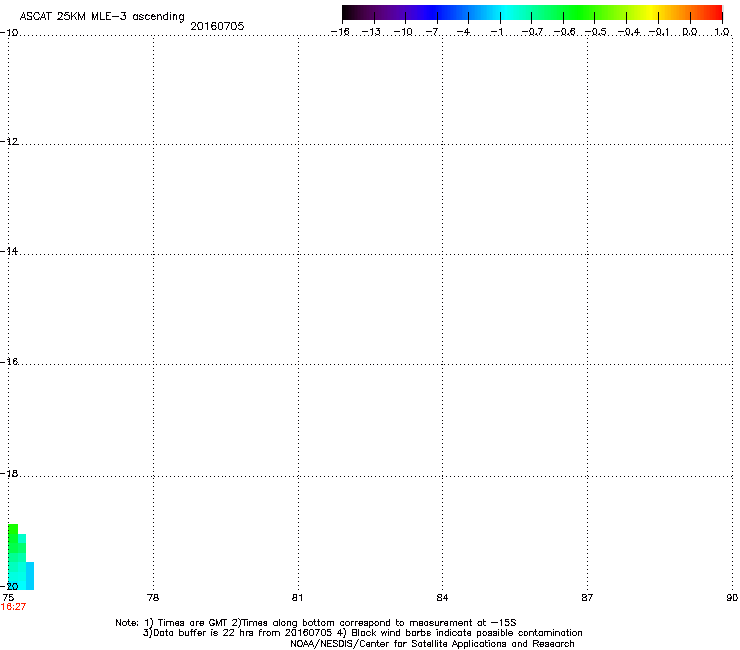Screen dimensions: 740x650
Task: Click the red 16:27 time stamp
Action: [x=13, y=607]
